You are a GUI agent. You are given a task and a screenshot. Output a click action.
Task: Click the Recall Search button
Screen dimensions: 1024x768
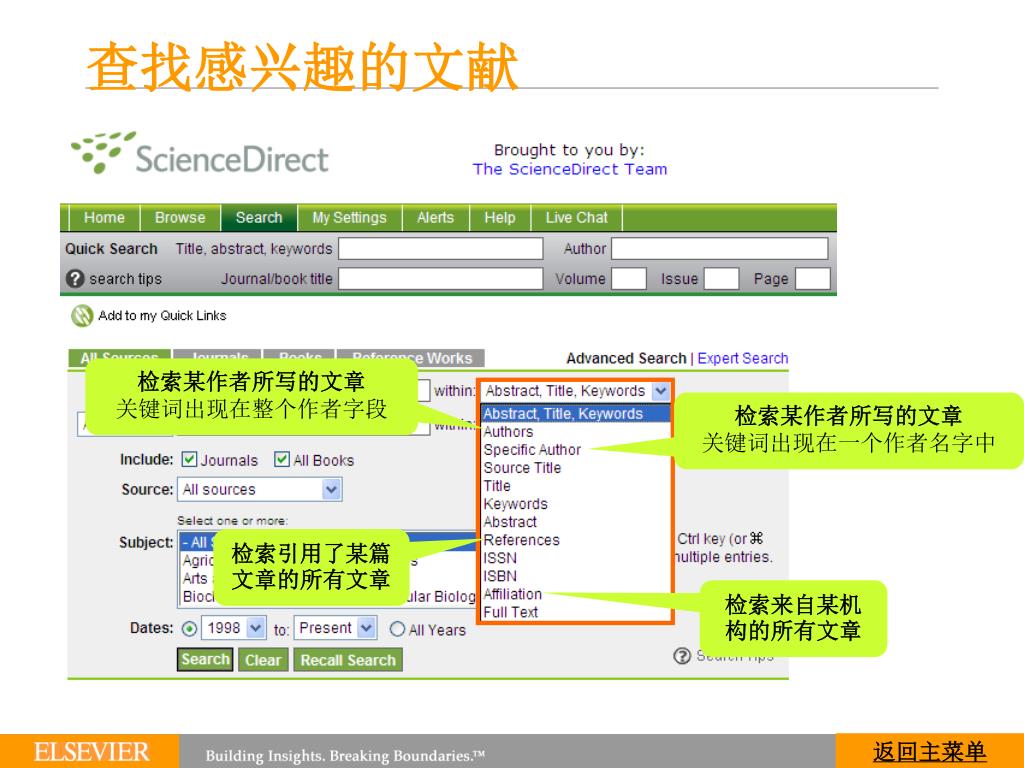click(x=348, y=660)
